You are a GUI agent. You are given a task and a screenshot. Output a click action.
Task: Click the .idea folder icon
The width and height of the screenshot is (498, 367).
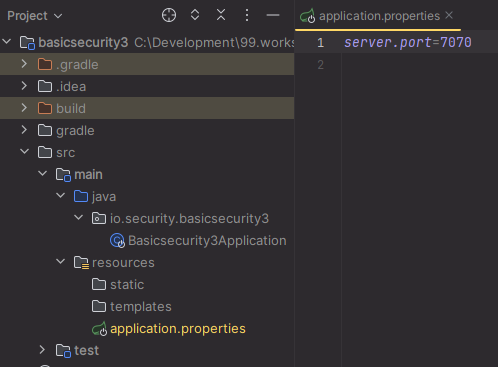tap(45, 86)
